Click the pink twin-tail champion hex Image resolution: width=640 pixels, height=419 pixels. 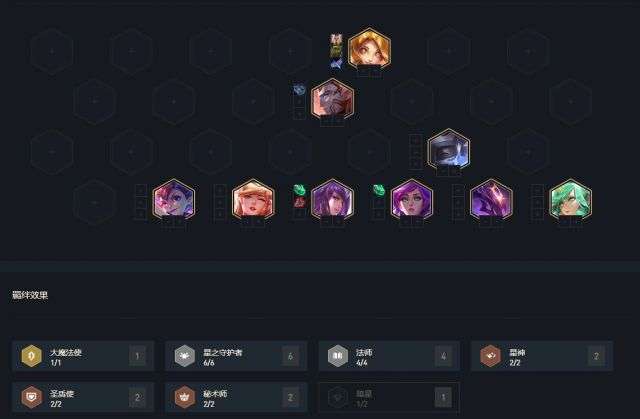click(173, 200)
